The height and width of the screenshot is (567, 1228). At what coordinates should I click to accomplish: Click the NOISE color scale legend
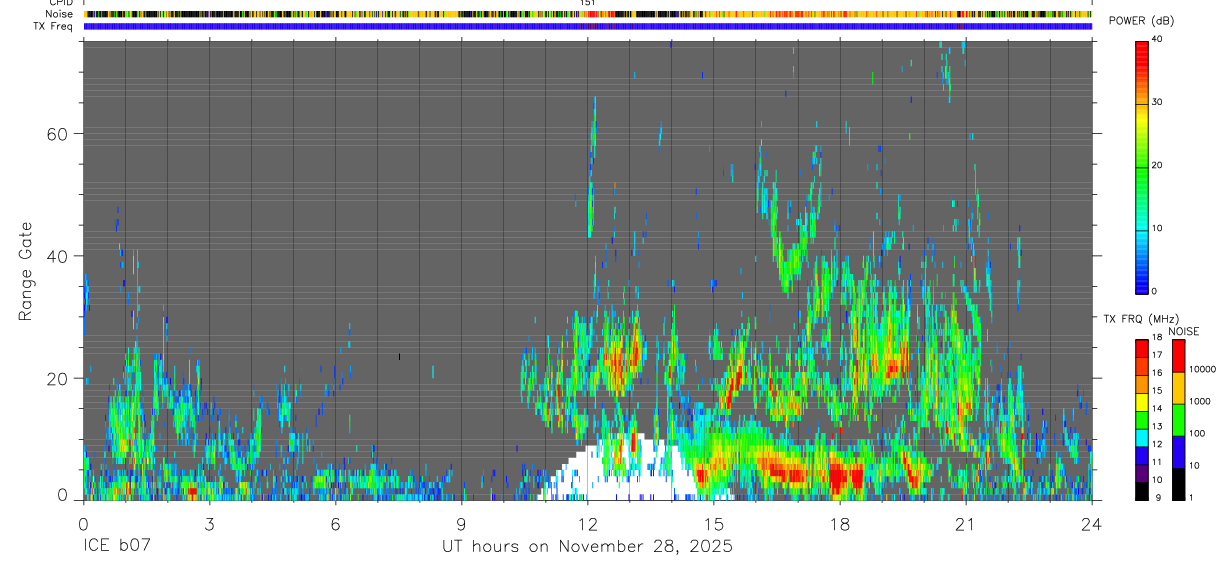[1178, 419]
